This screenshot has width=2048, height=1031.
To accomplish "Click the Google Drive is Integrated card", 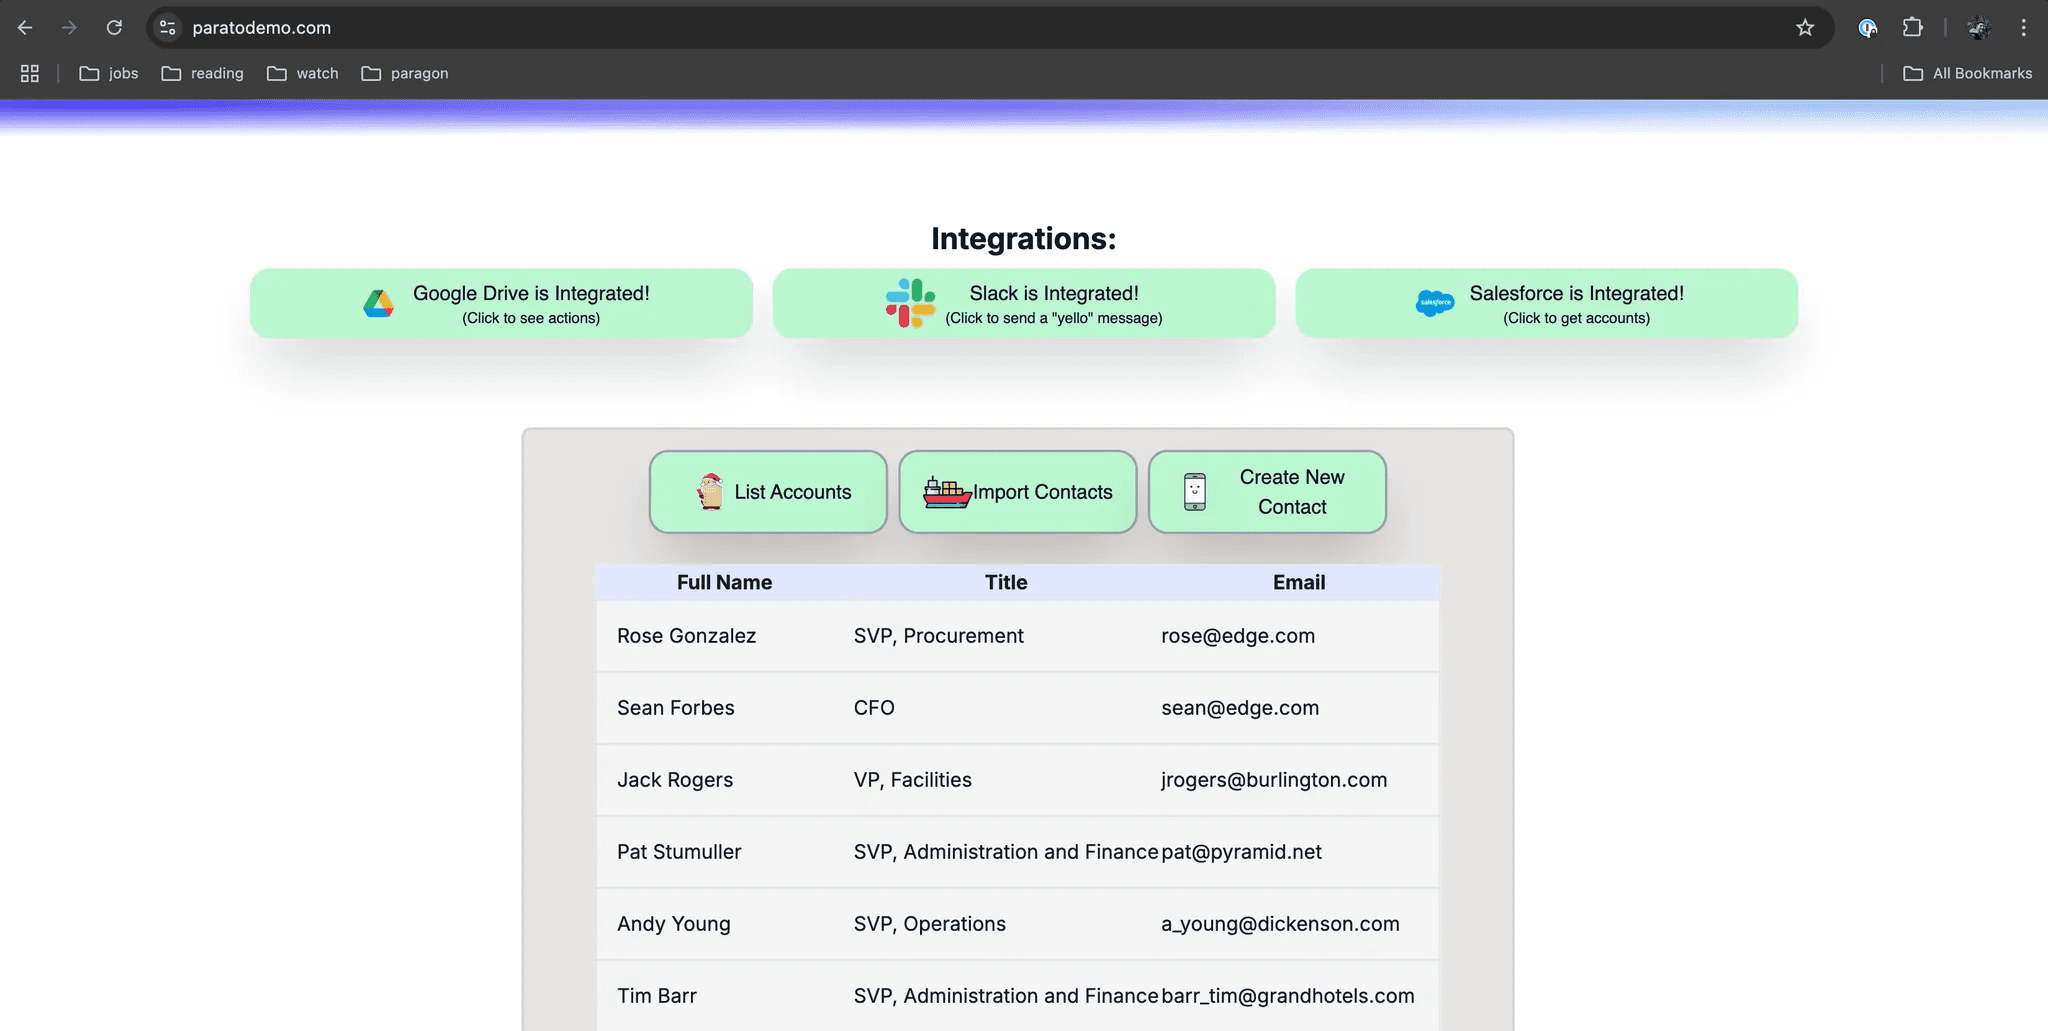I will click(x=501, y=303).
